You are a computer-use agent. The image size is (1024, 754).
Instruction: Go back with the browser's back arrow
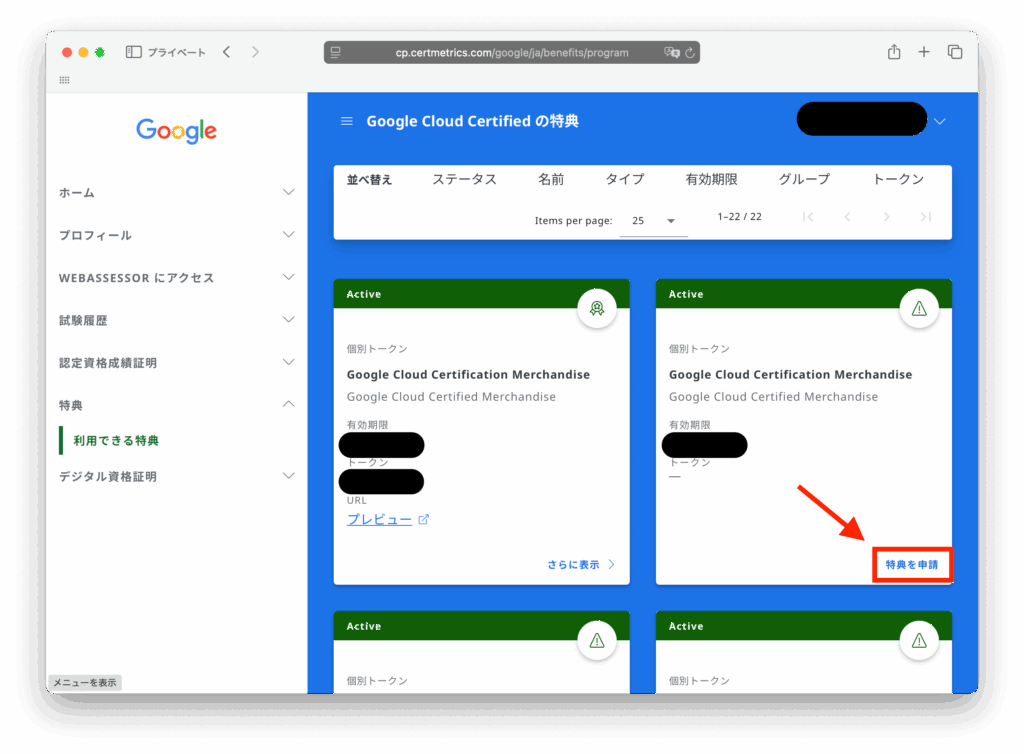click(227, 52)
